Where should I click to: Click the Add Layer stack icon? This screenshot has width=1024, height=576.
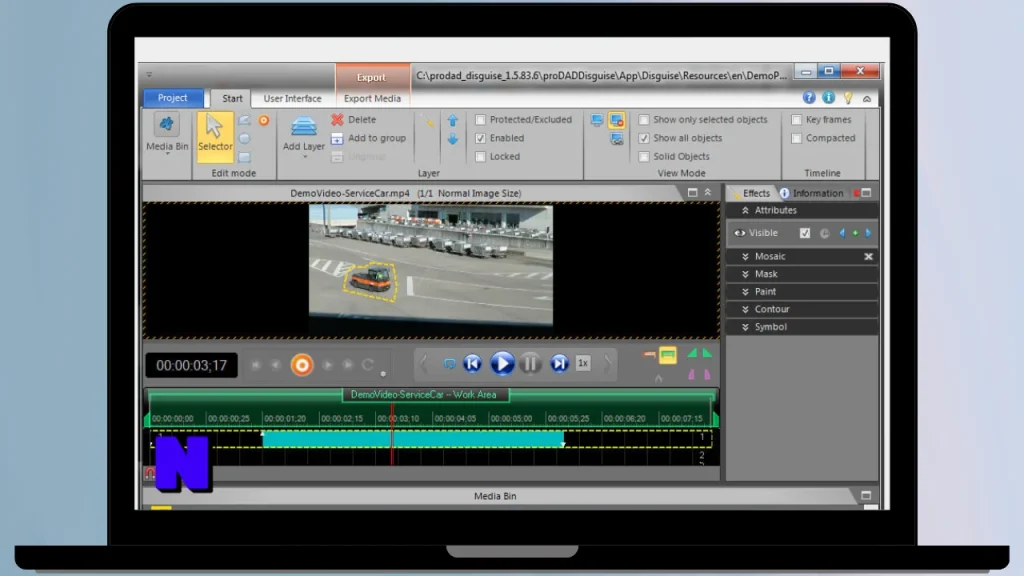coord(304,126)
